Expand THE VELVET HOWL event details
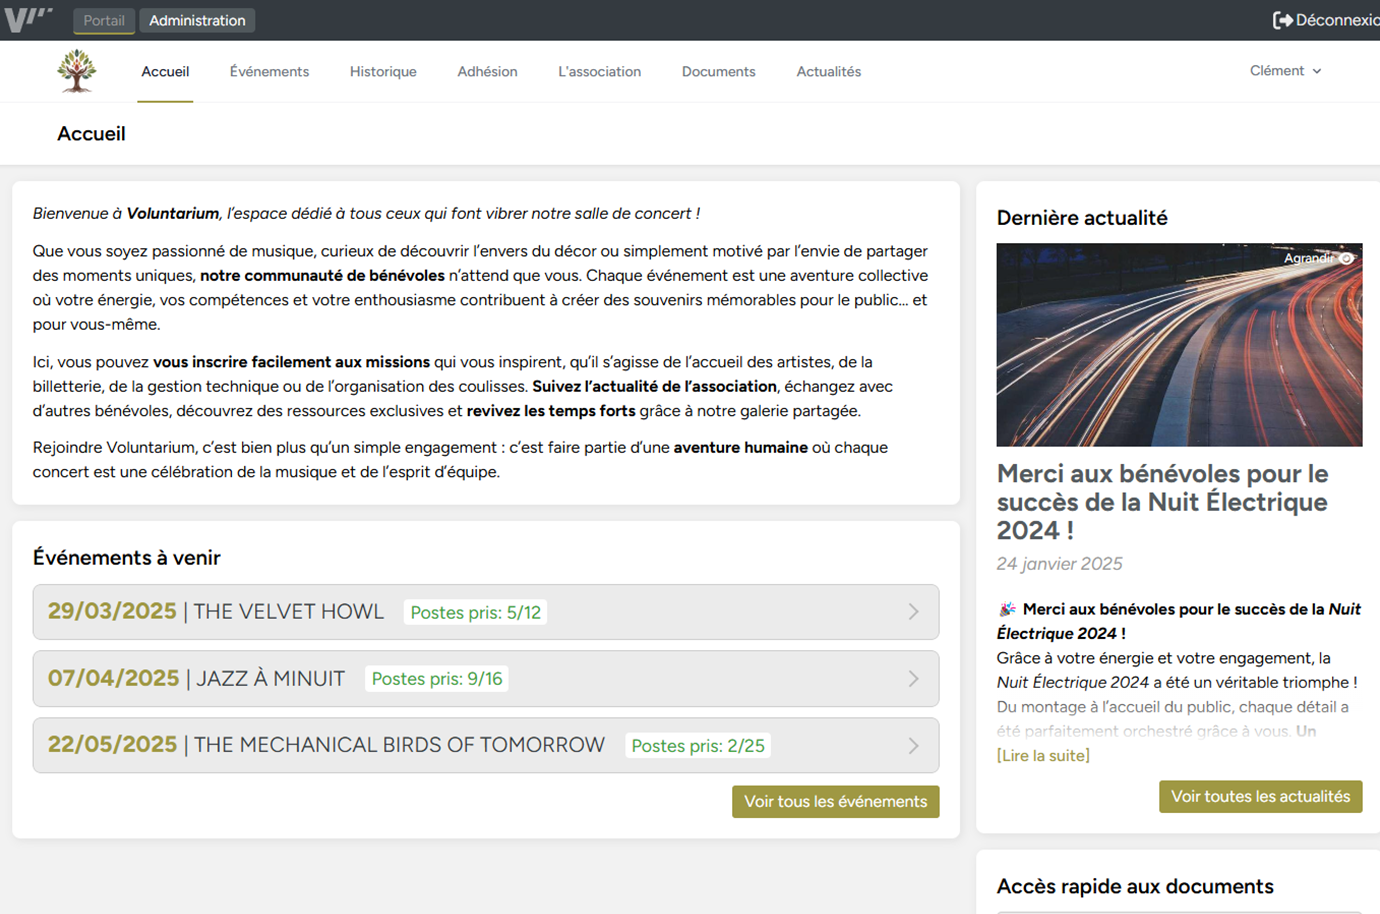 pyautogui.click(x=913, y=612)
